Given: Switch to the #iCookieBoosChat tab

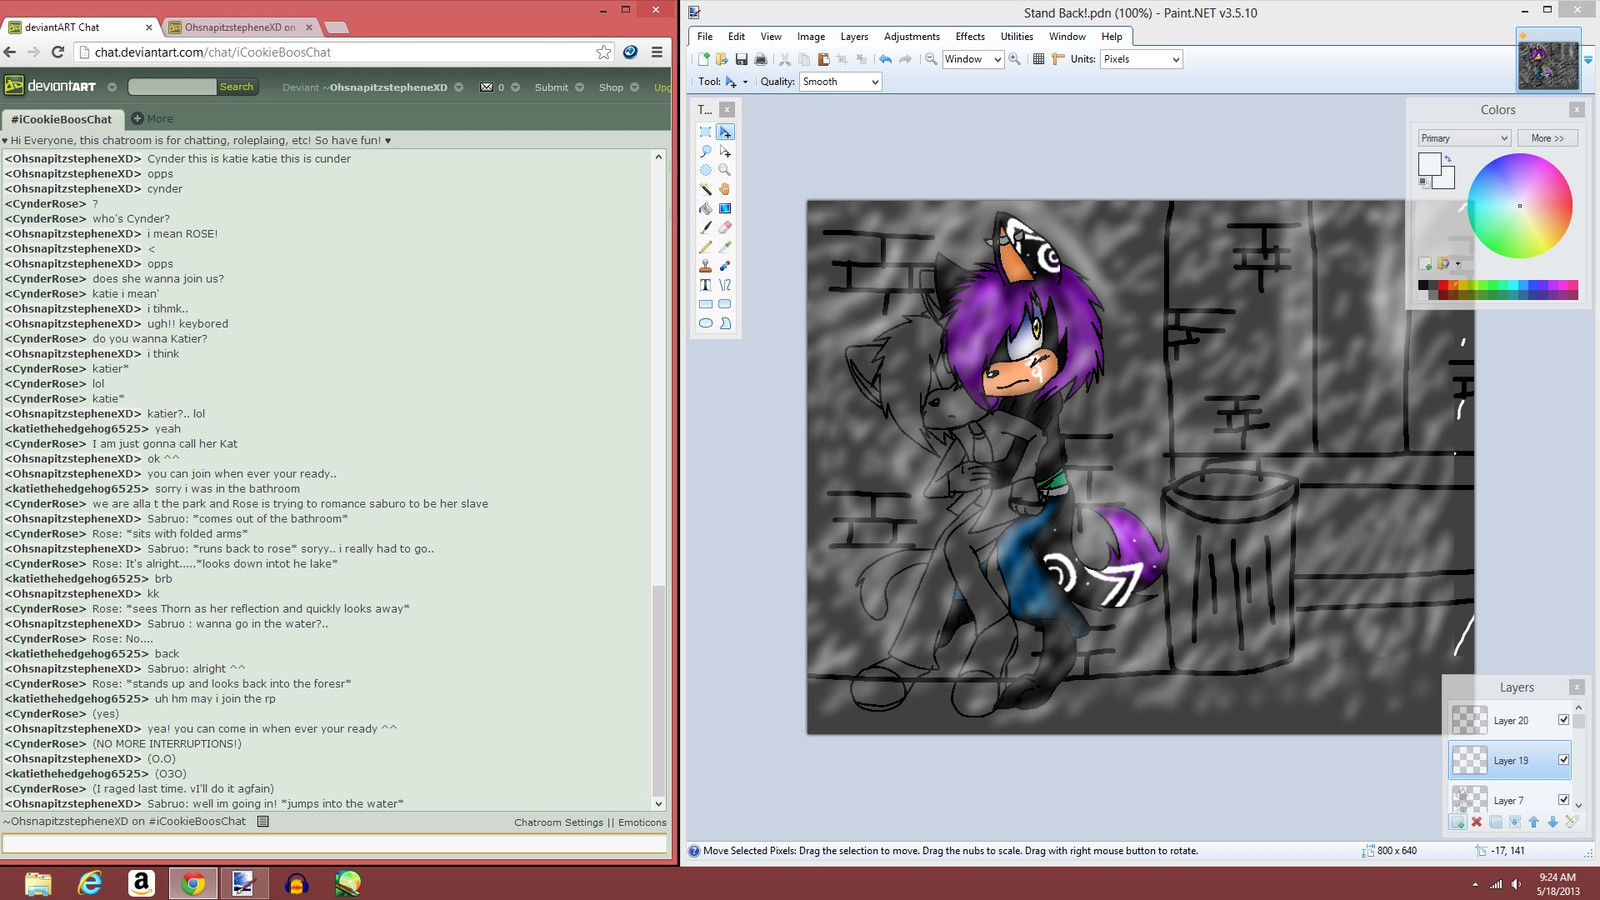Looking at the screenshot, I should point(62,119).
